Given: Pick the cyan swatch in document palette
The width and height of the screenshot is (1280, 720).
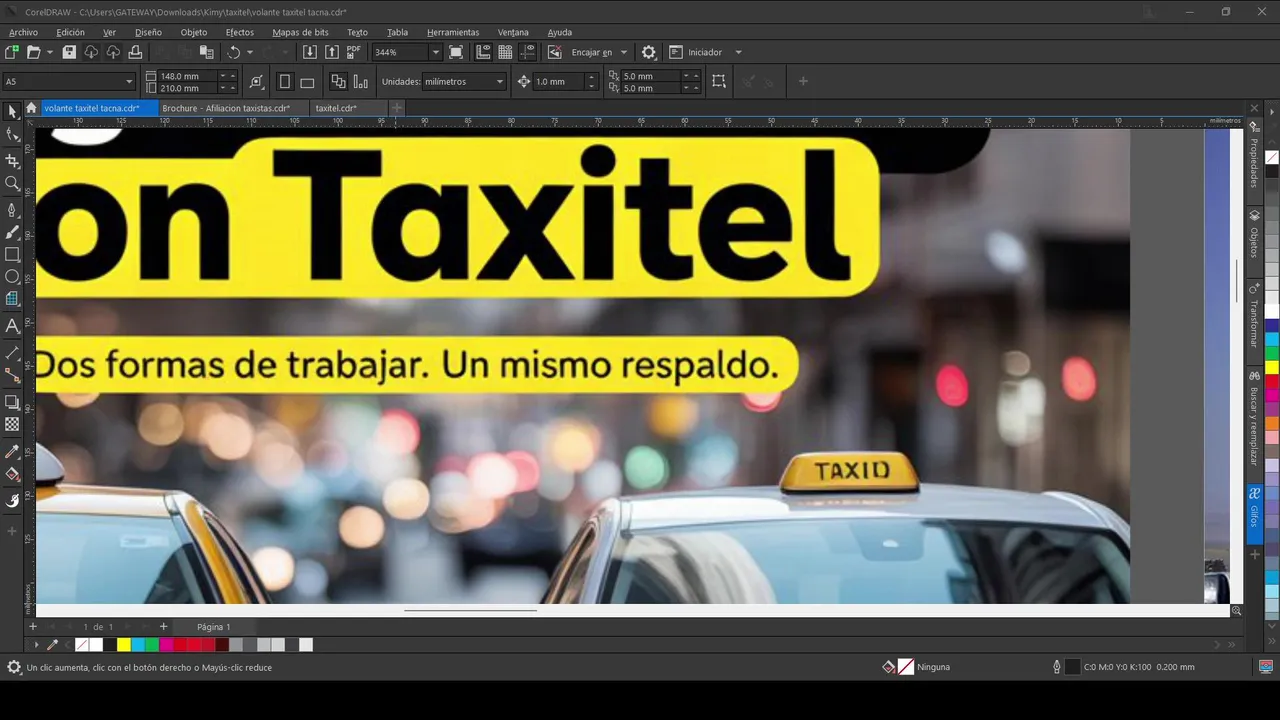Looking at the screenshot, I should coord(138,645).
